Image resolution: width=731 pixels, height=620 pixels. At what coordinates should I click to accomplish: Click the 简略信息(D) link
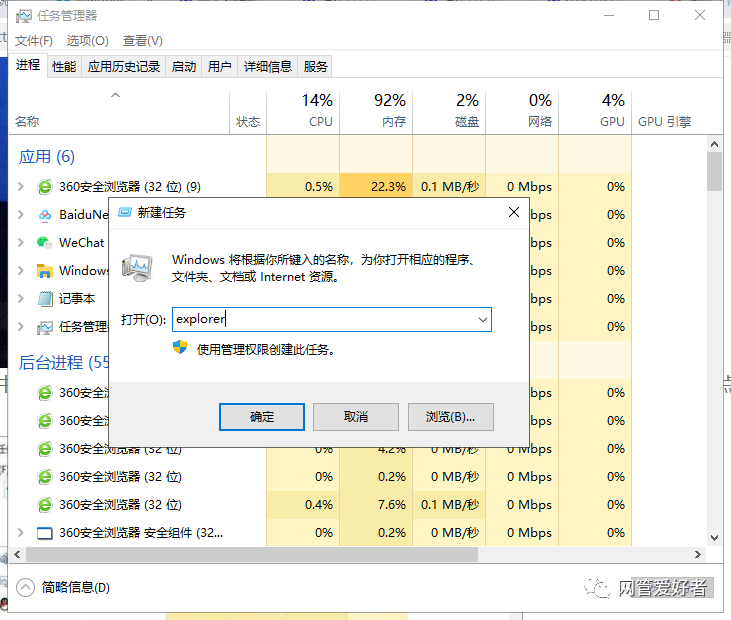[x=76, y=587]
